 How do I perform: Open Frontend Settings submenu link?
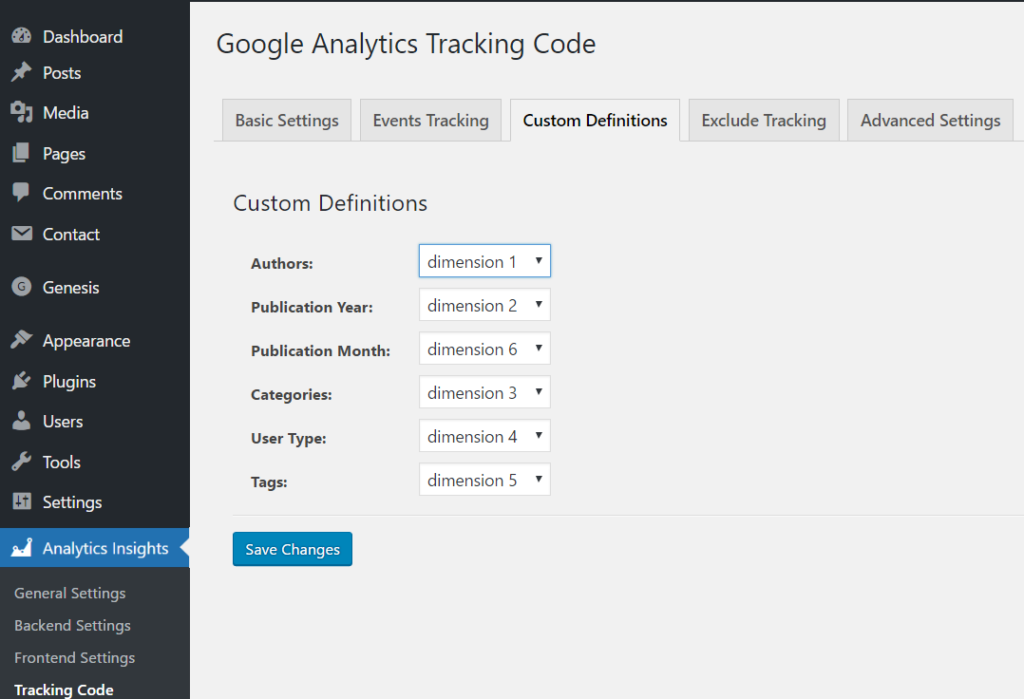tap(74, 658)
